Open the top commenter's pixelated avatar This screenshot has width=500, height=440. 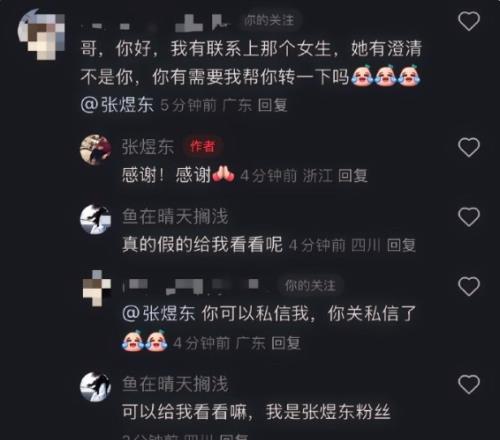coord(41,34)
